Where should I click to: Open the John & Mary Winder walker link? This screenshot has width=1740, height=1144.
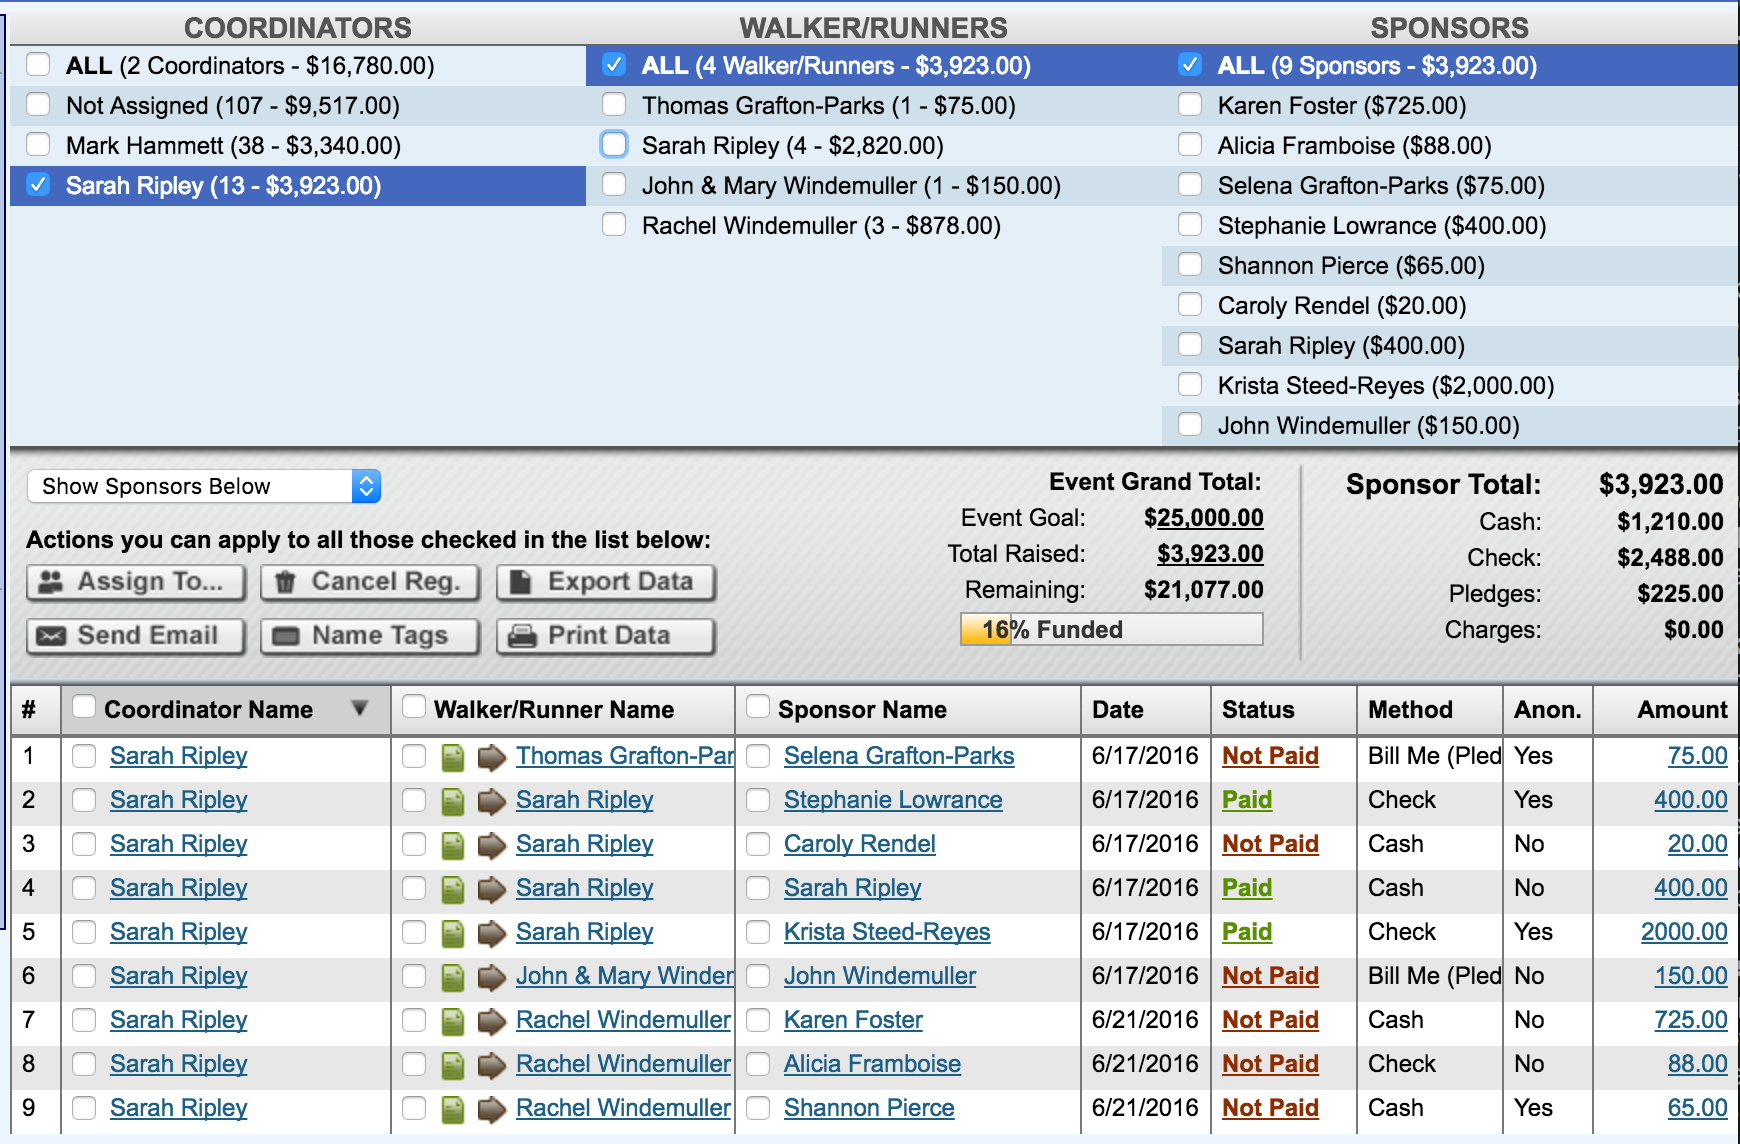coord(625,976)
